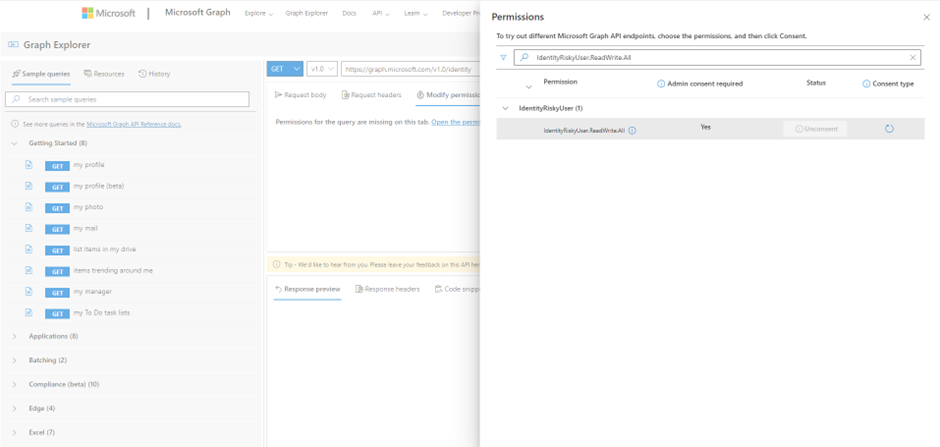Click the IdentityRiskyUser.ReadWrite.All permission row text
Image resolution: width=940 pixels, height=447 pixels.
click(585, 130)
